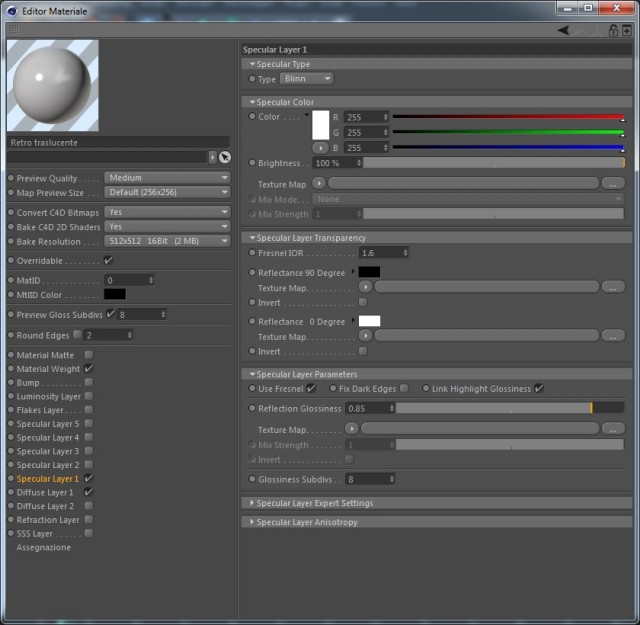Open the Specular Color texture map arrow button
The width and height of the screenshot is (640, 625).
pos(319,183)
